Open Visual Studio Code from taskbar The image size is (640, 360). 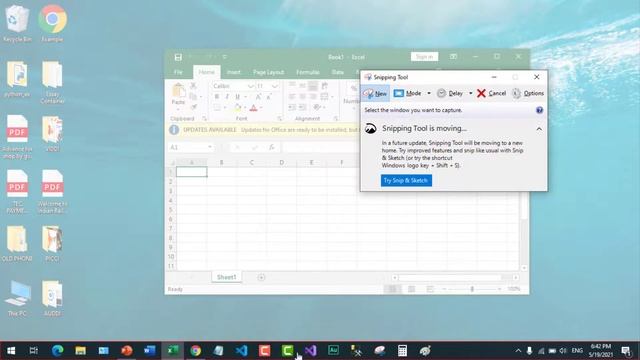(241, 351)
